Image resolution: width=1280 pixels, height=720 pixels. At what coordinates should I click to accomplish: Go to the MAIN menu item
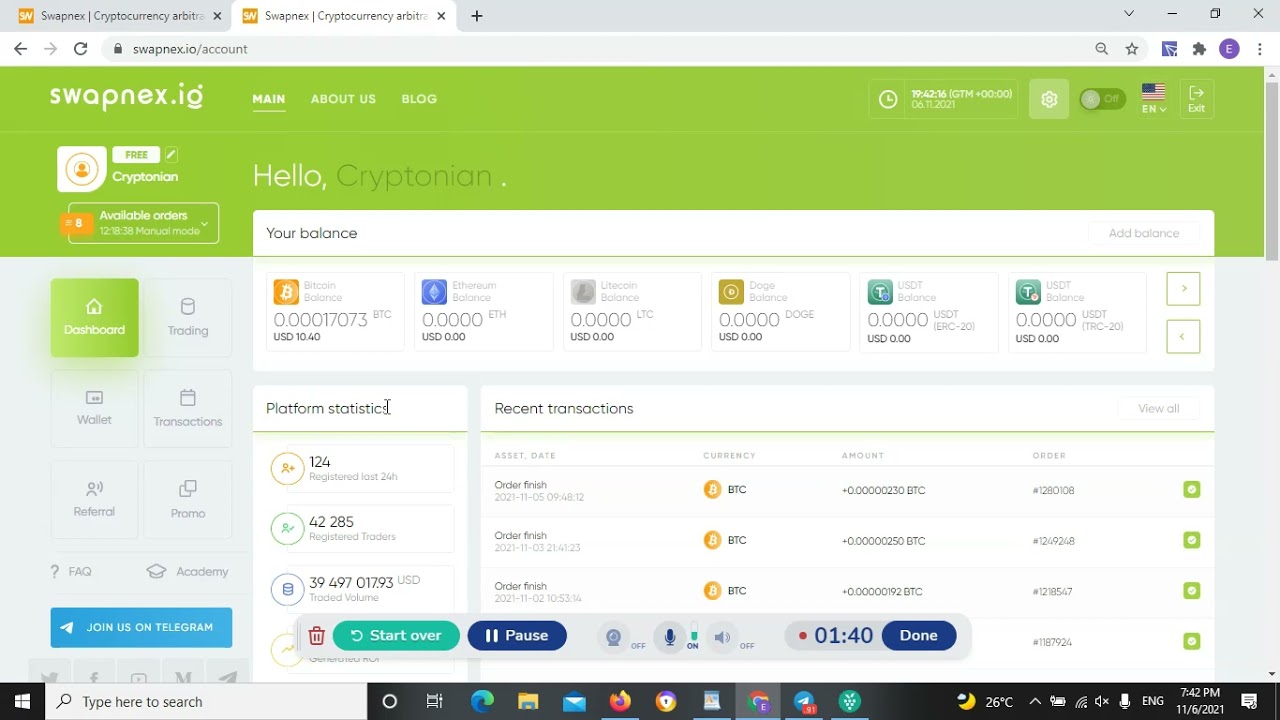[269, 99]
